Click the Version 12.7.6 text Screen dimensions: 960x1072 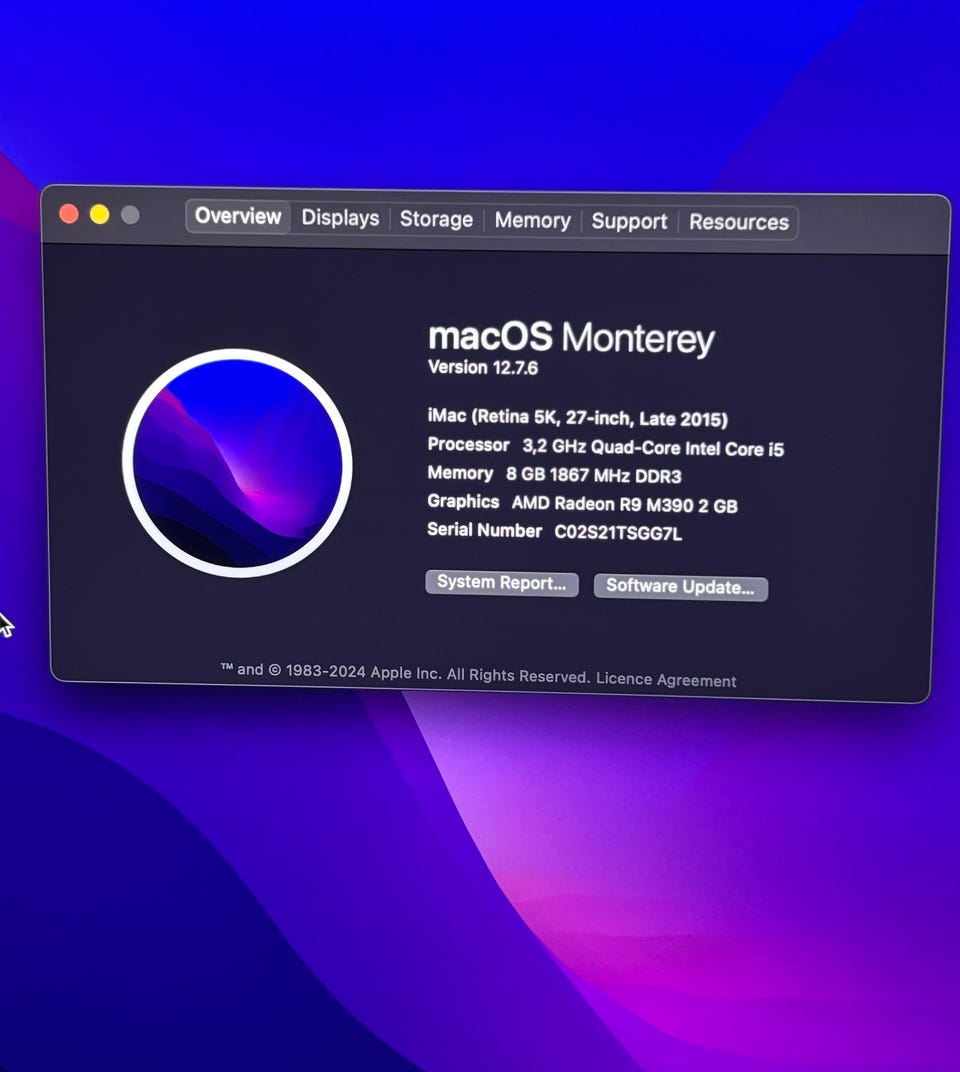coord(483,368)
